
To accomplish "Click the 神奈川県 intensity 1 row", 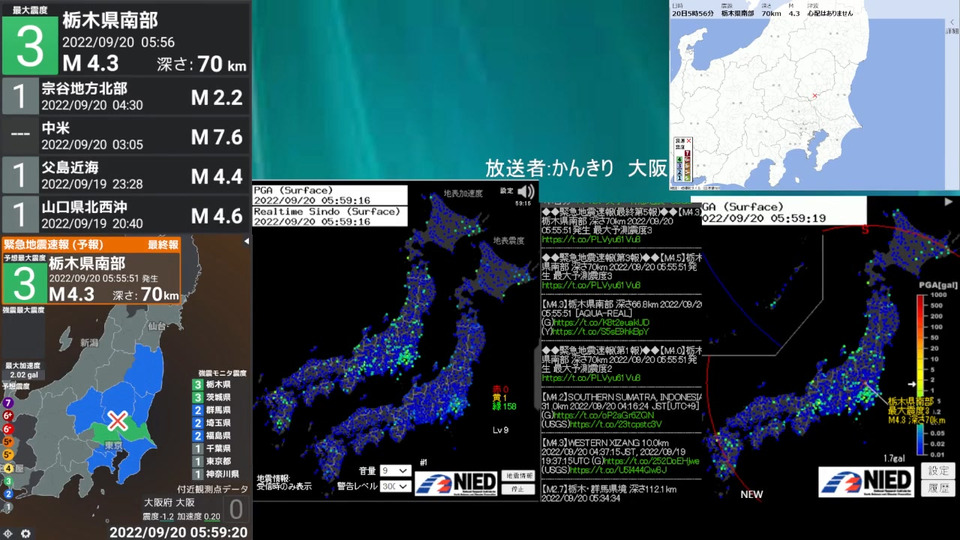I will [216, 474].
